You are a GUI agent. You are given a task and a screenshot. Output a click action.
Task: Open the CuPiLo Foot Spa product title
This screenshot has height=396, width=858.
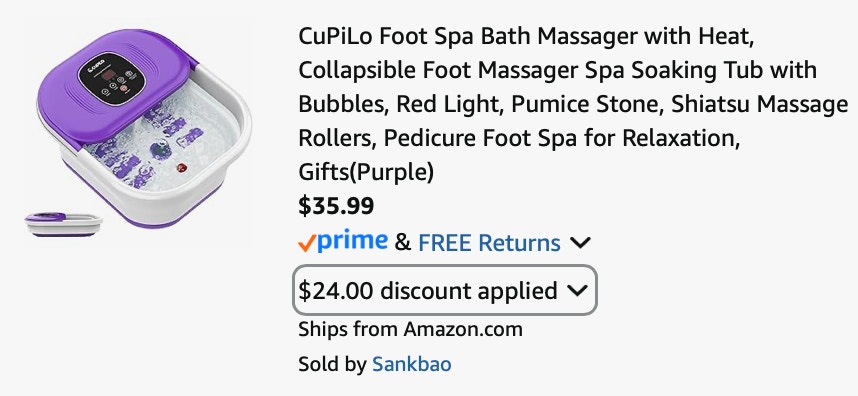pyautogui.click(x=573, y=104)
